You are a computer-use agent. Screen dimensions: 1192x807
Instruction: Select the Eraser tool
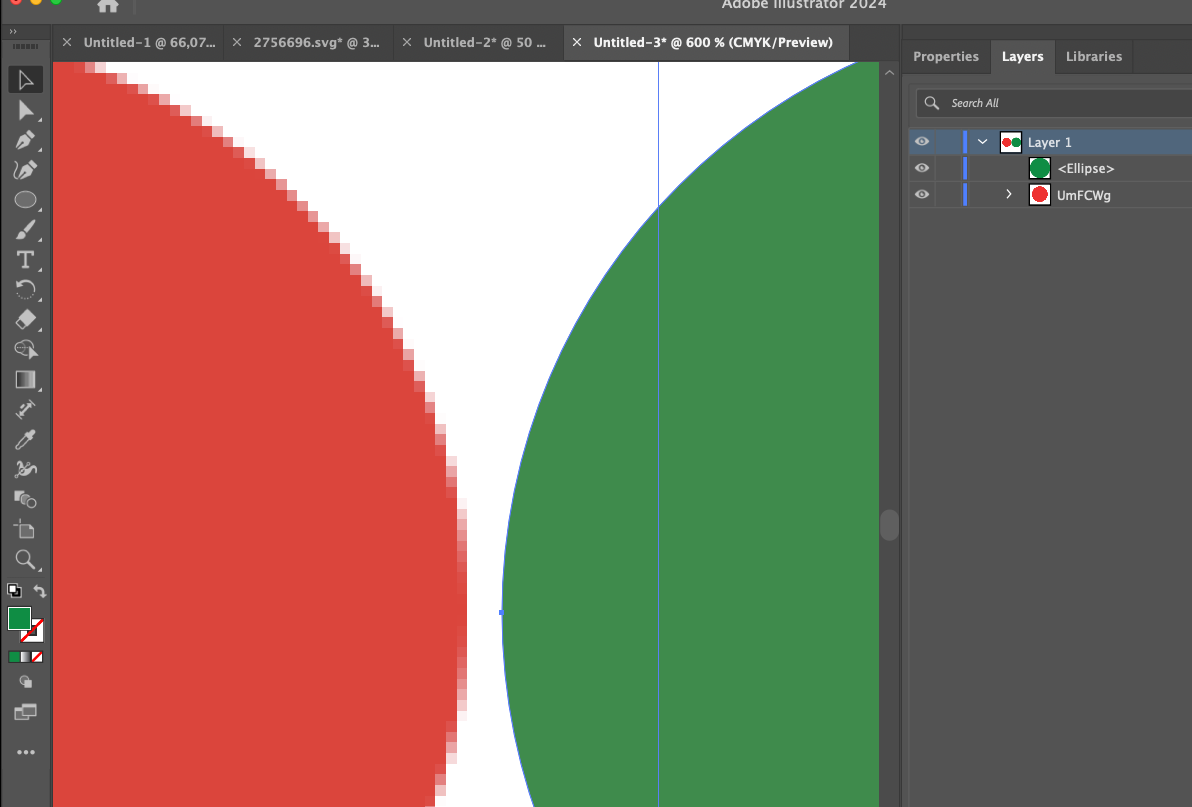click(25, 319)
